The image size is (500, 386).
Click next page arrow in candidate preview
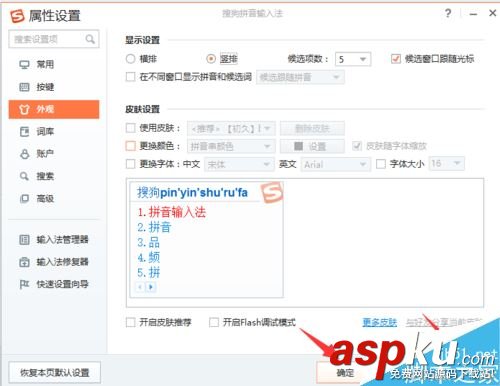(151, 287)
